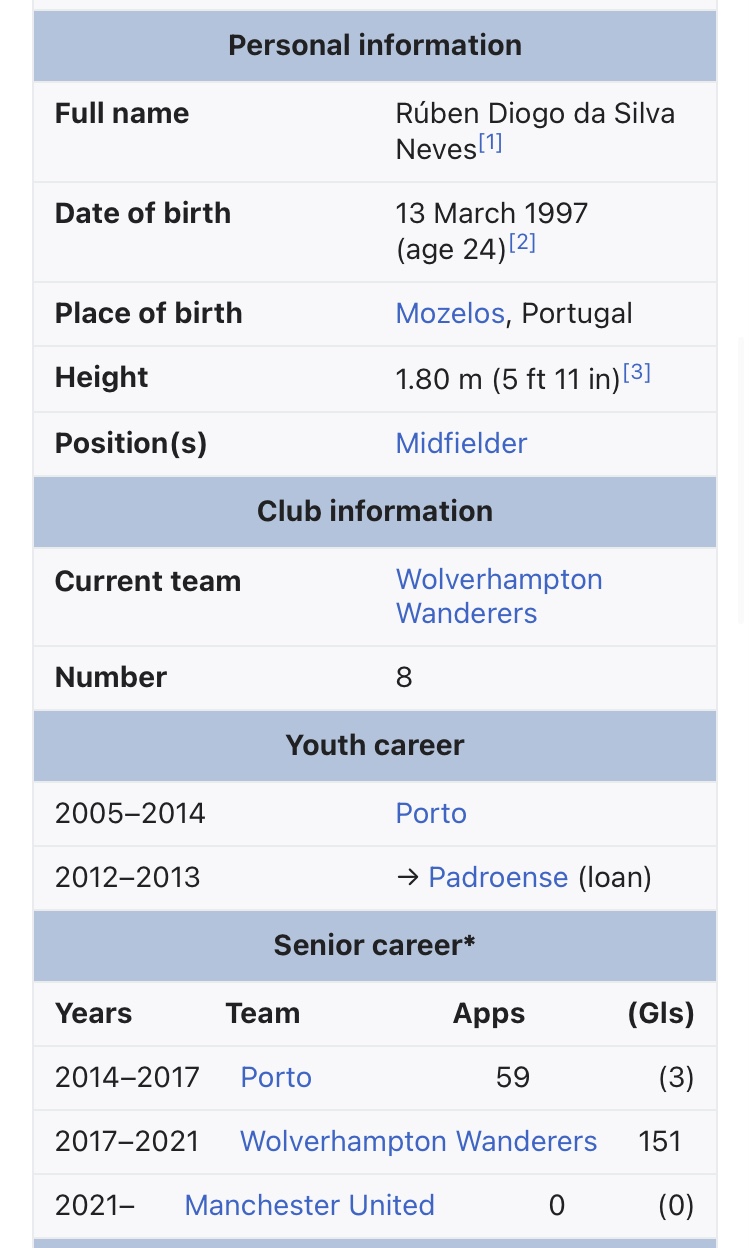Click the 13 March 1997 birth date

click(492, 213)
